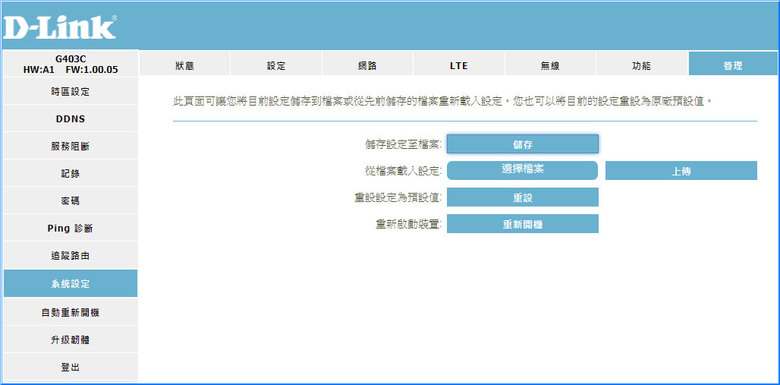This screenshot has width=780, height=385.
Task: Open the 記錄 sidebar item
Action: click(x=71, y=174)
